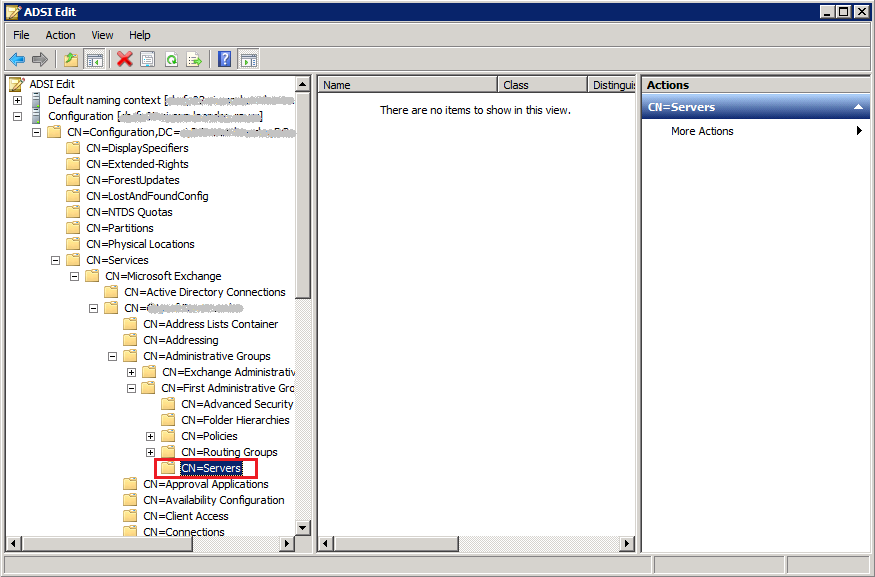Click the Export List toolbar icon

[194, 59]
